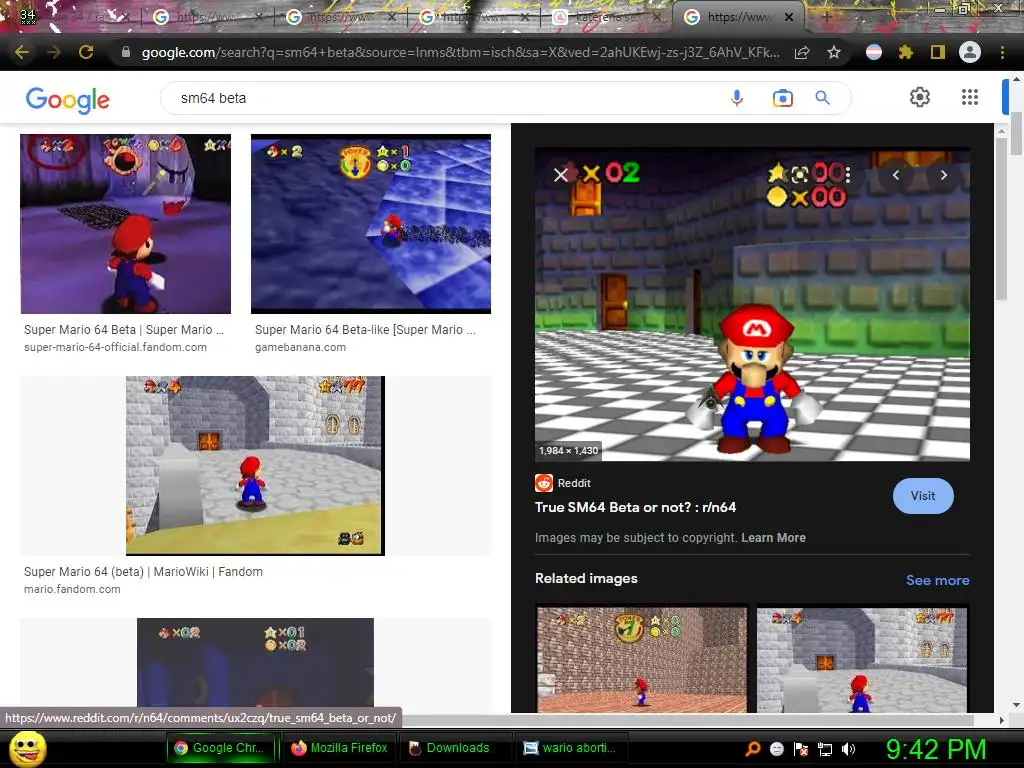This screenshot has height=768, width=1024.
Task: Share this page using the share icon
Action: pyautogui.click(x=802, y=52)
